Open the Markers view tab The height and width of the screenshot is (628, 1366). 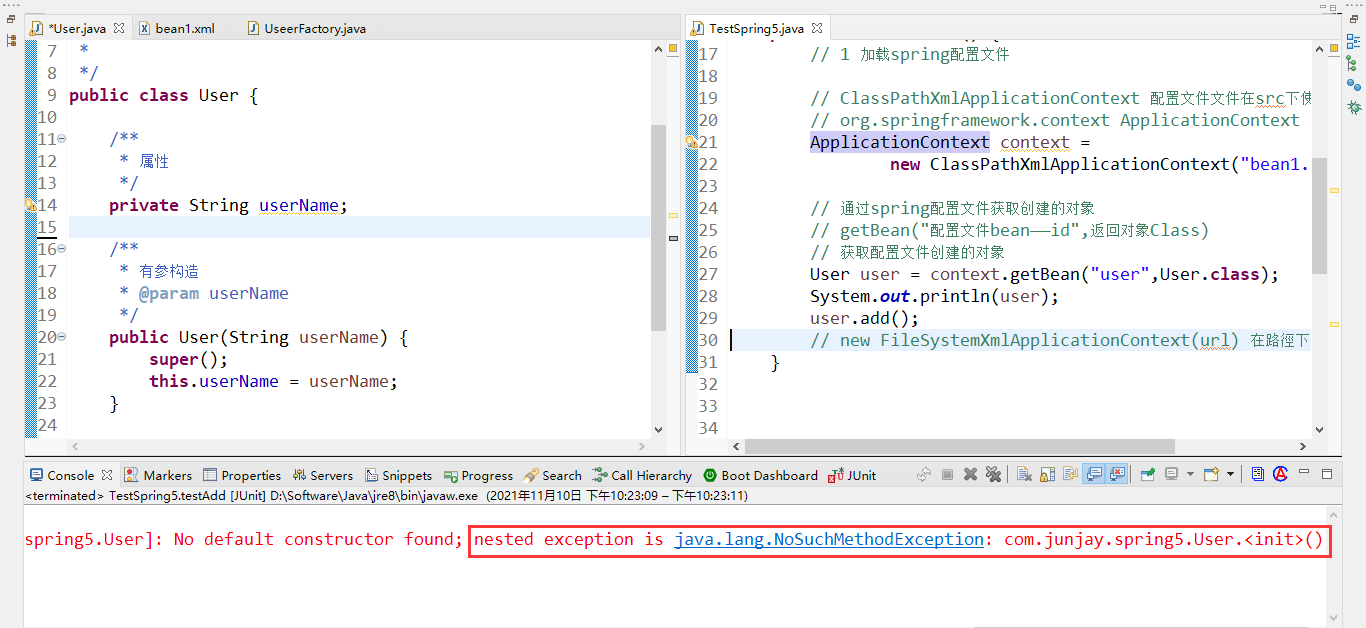click(159, 475)
